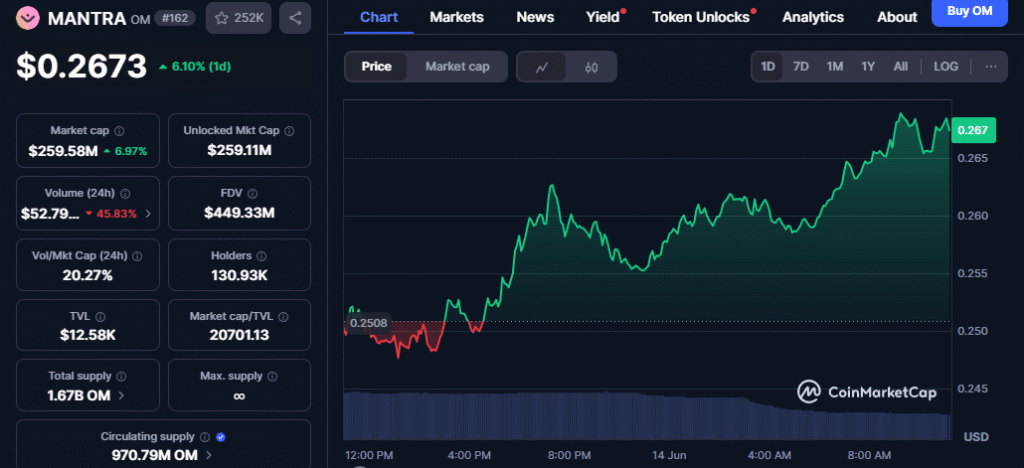Click the Buy OM button
1024x468 pixels.
969,11
